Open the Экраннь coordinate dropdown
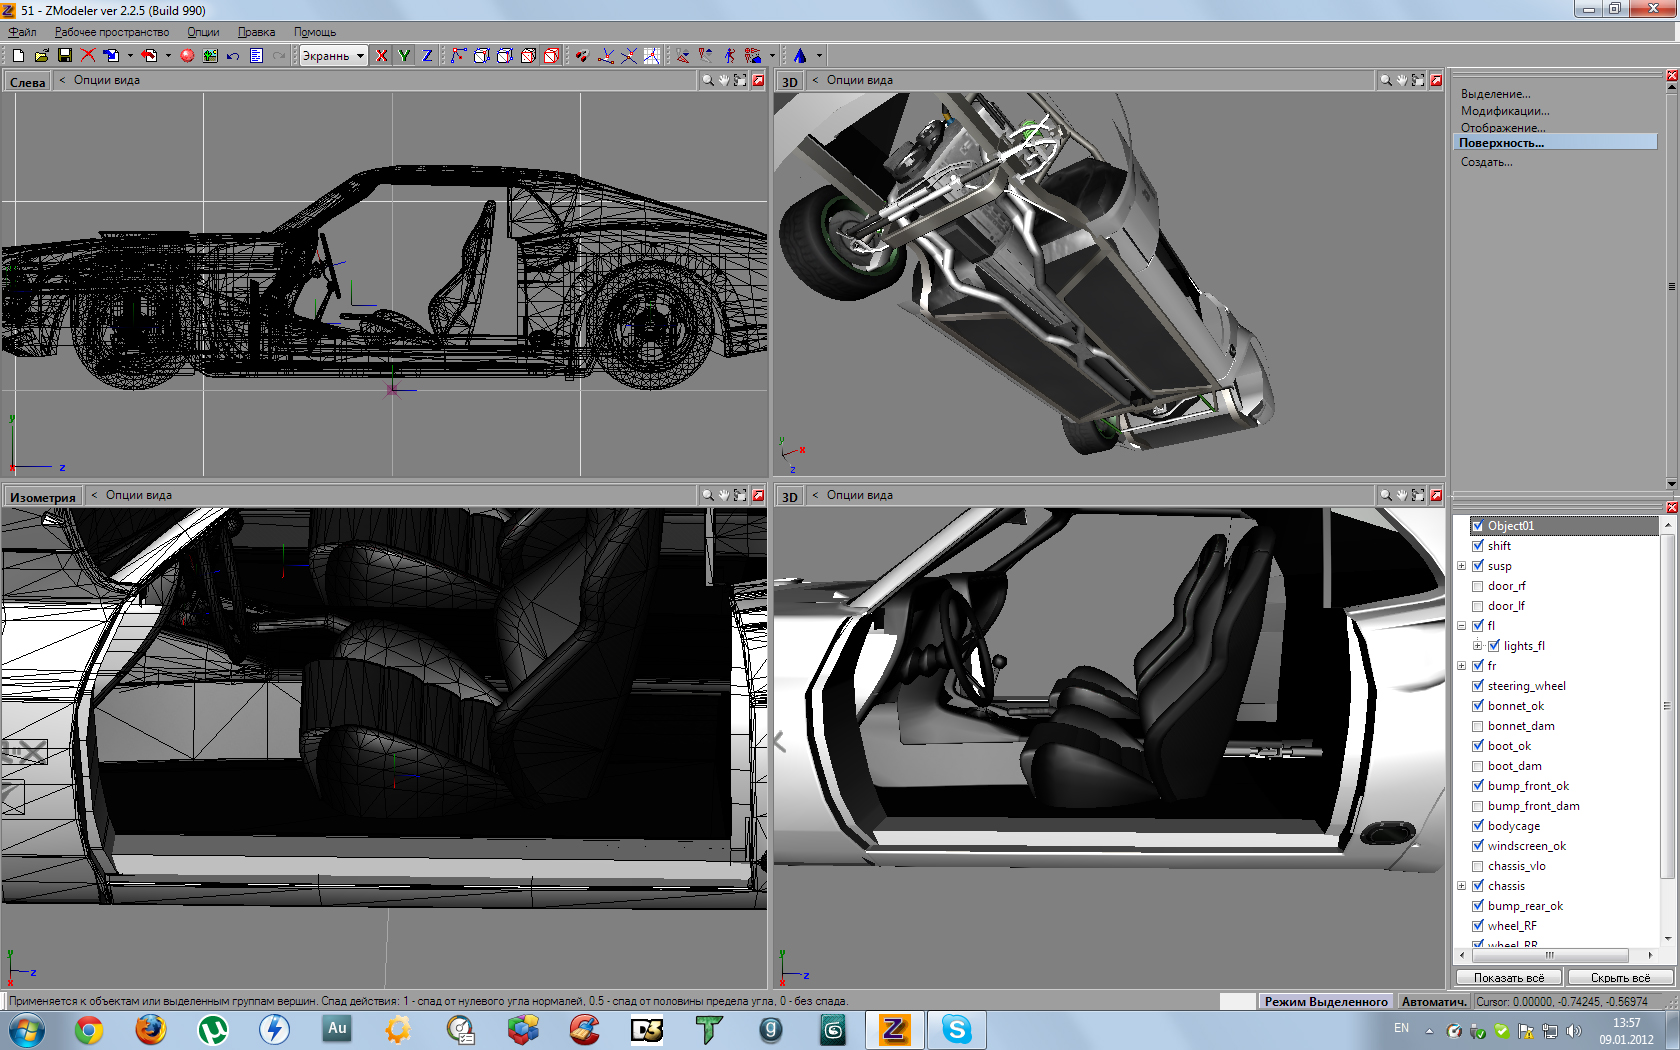Screen dimensions: 1680x1050 click(x=360, y=56)
